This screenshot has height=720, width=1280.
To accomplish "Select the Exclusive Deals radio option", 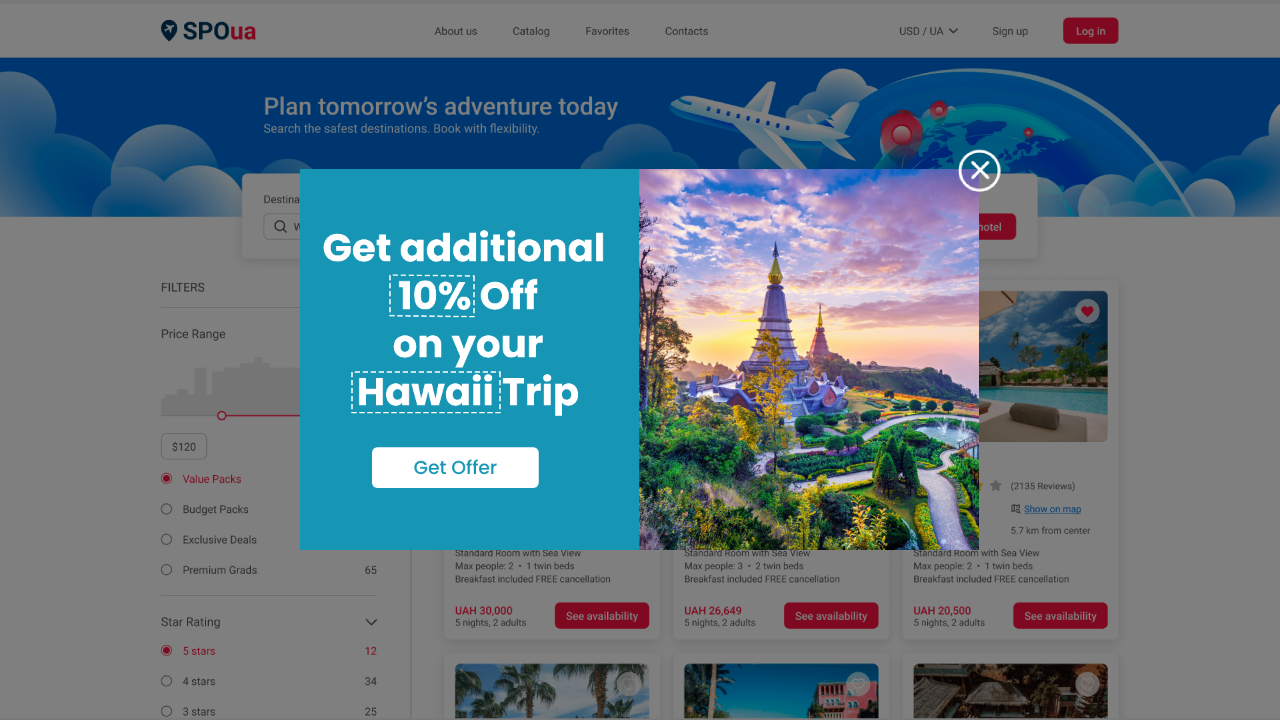I will coord(167,539).
